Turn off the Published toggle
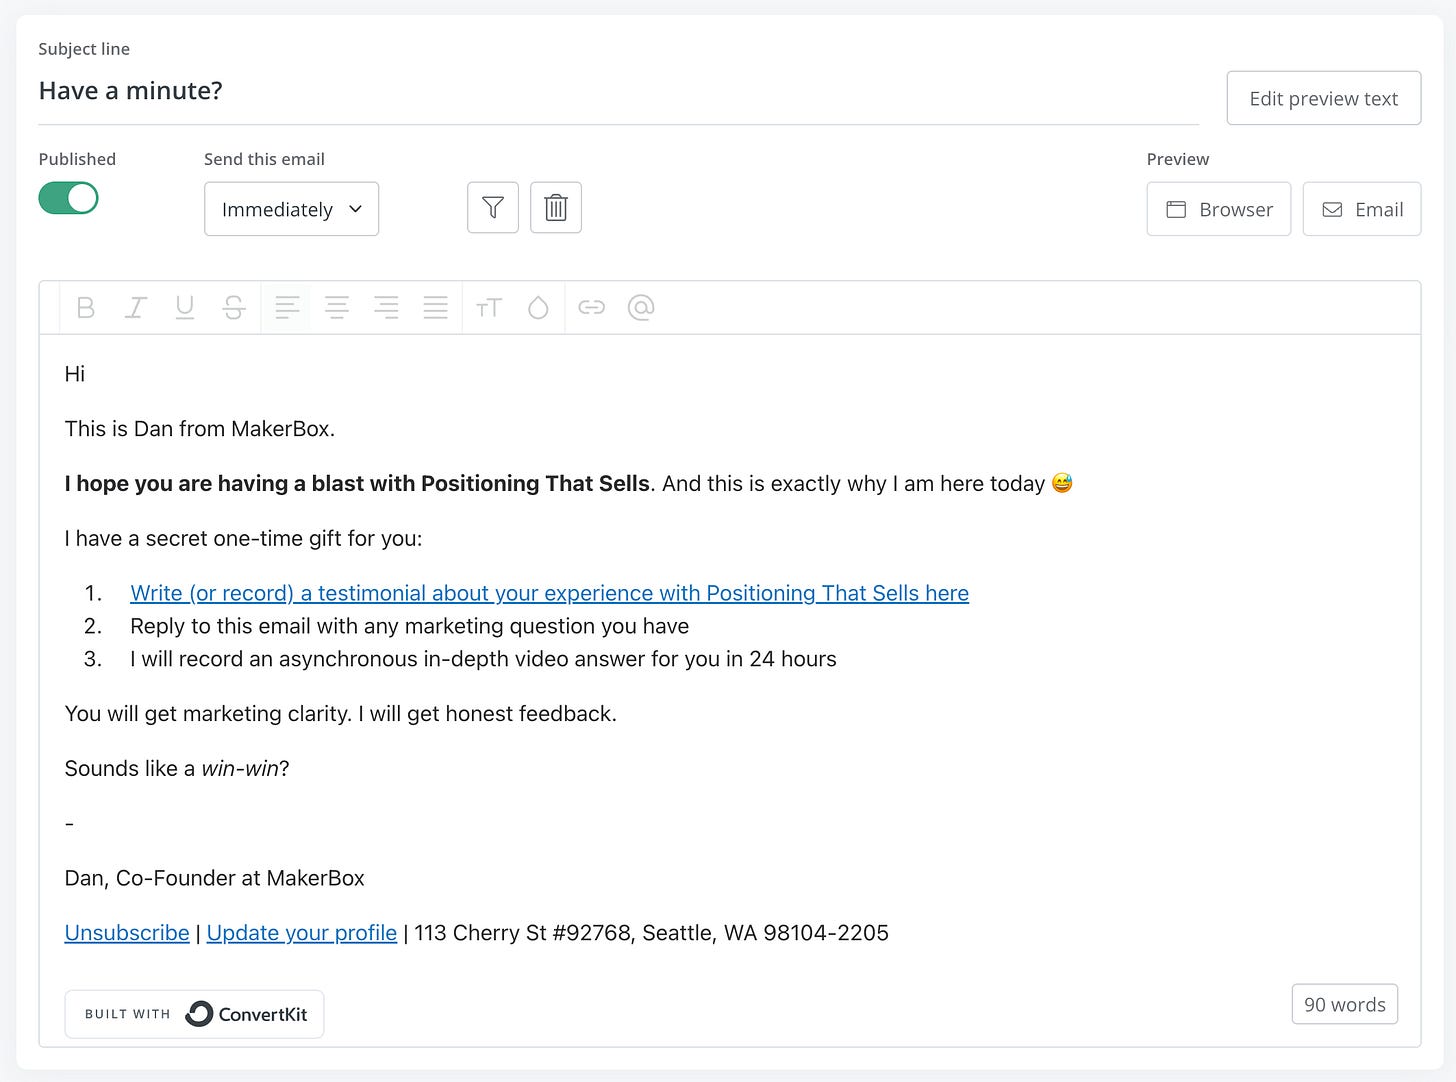Image resolution: width=1456 pixels, height=1082 pixels. [69, 198]
